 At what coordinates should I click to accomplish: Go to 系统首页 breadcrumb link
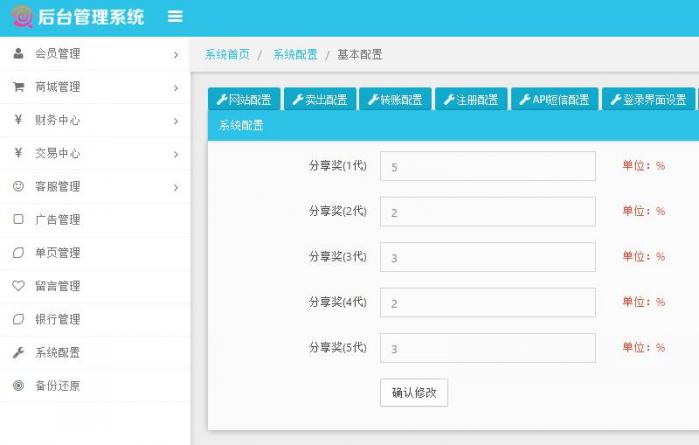pos(227,55)
